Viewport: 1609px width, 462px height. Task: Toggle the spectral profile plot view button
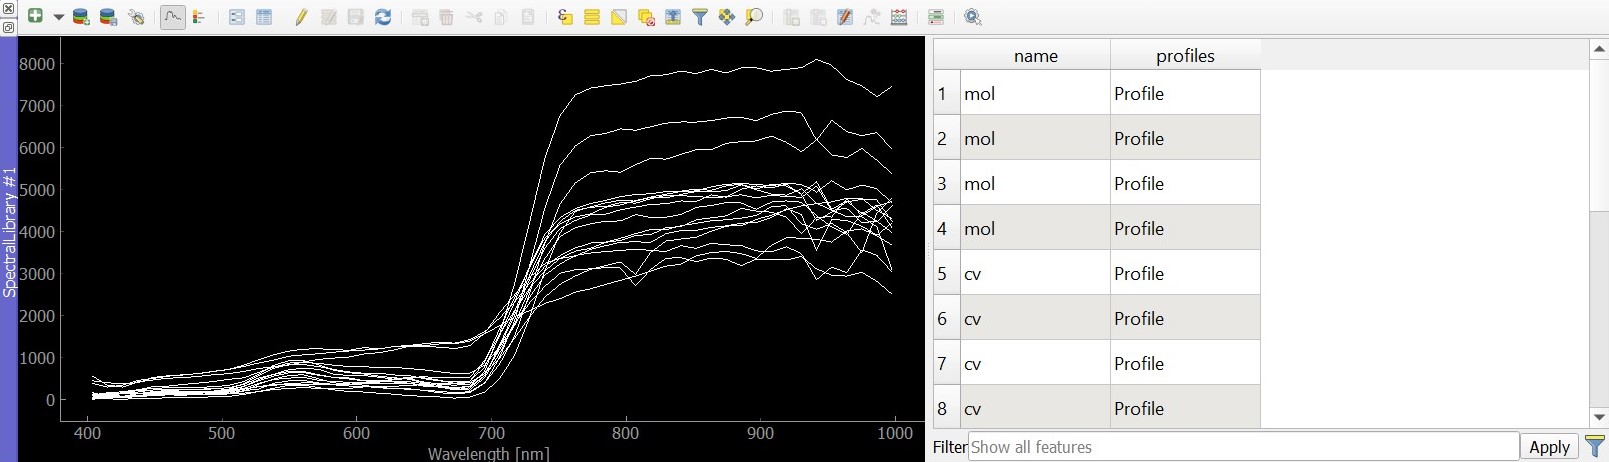(x=173, y=17)
